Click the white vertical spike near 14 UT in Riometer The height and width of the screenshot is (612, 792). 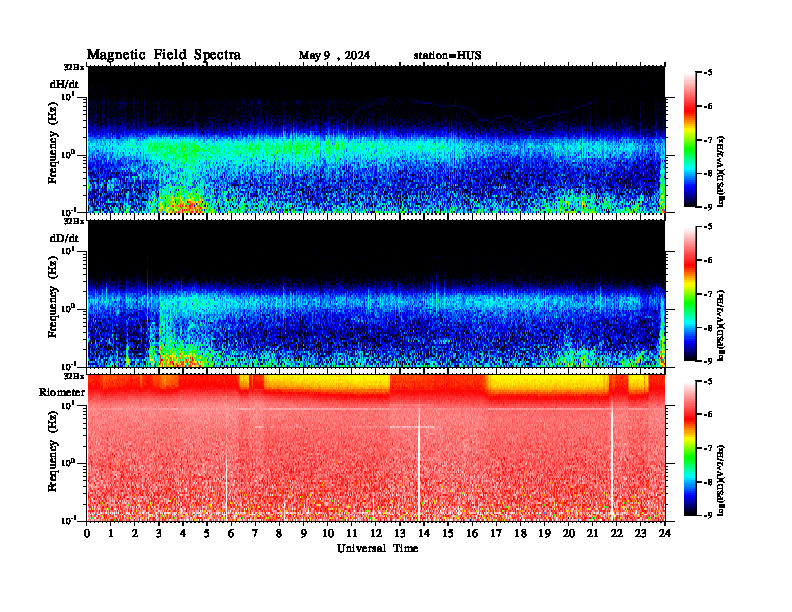click(419, 457)
